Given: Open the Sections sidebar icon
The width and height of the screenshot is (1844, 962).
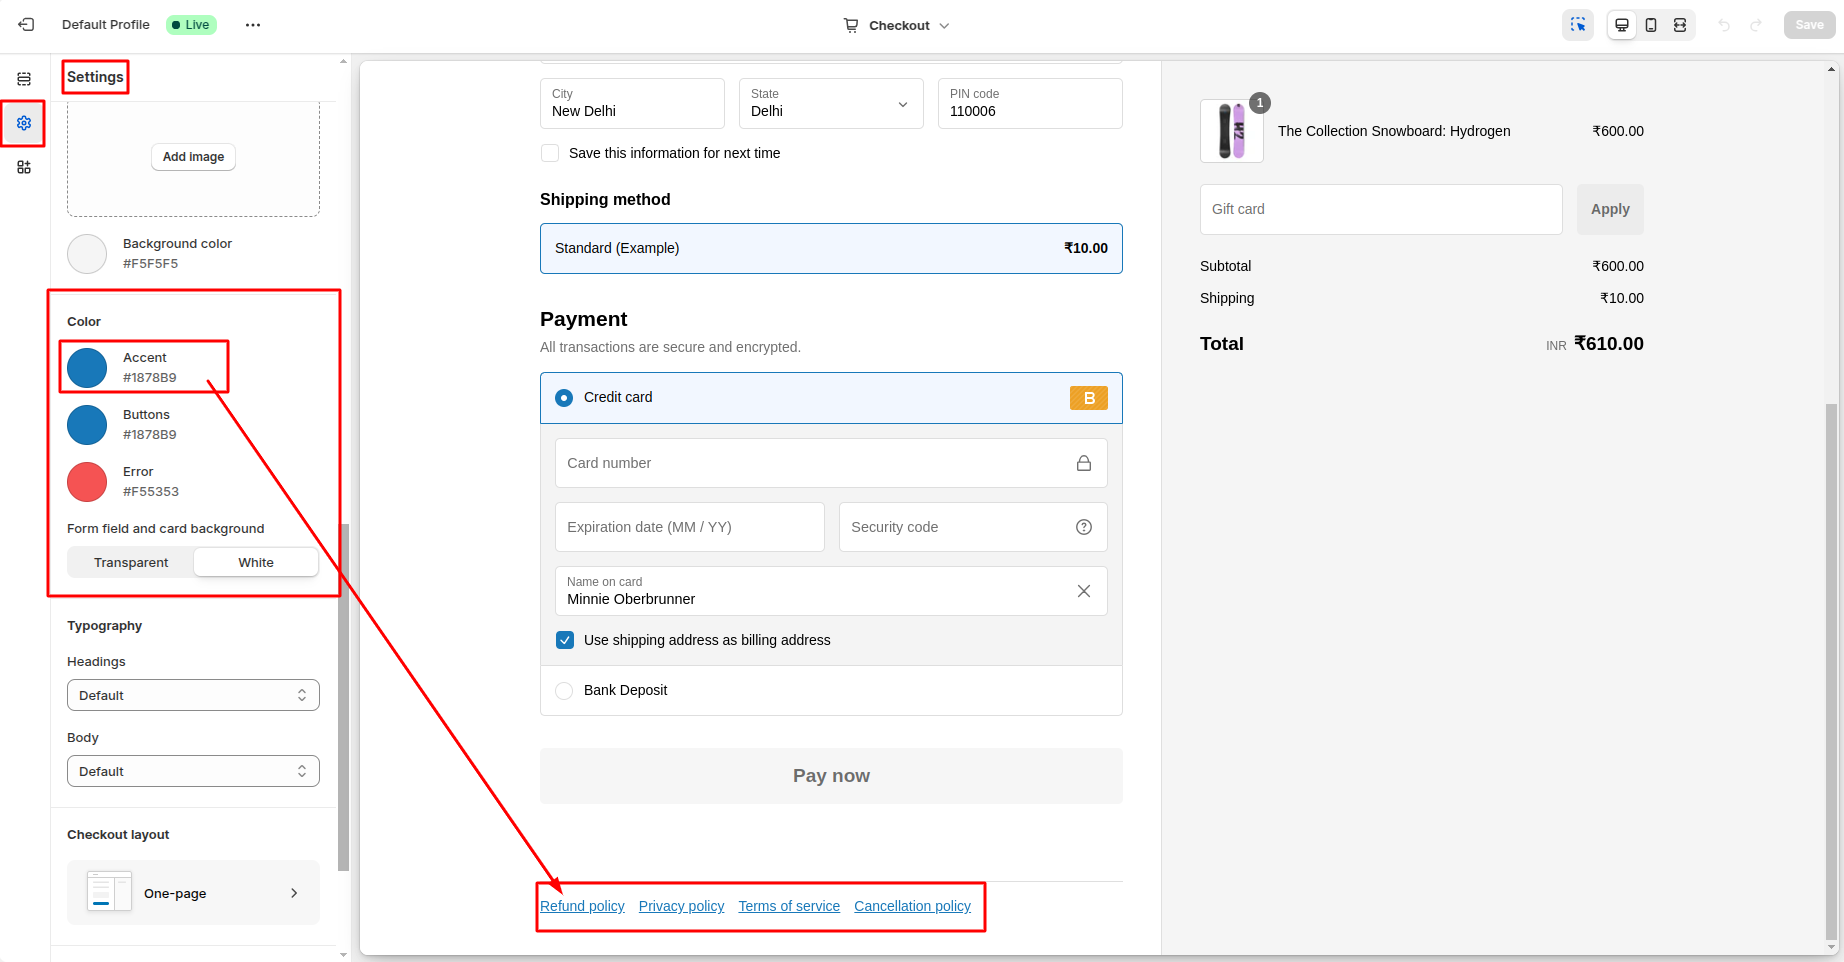Looking at the screenshot, I should tap(24, 79).
